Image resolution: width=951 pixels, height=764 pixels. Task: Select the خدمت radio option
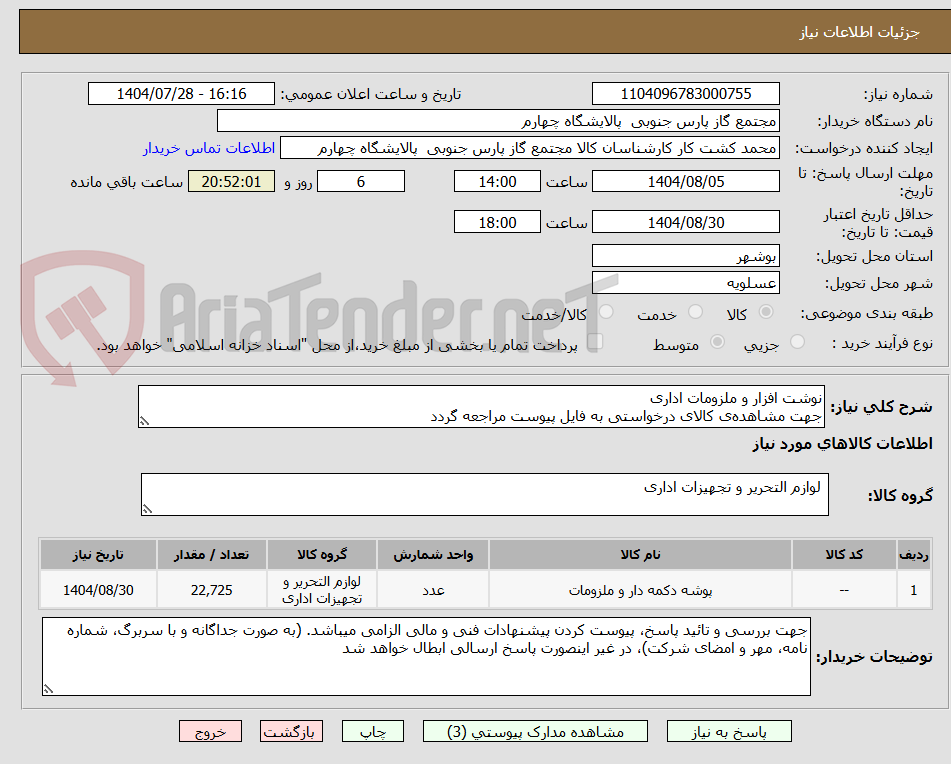coord(698,312)
